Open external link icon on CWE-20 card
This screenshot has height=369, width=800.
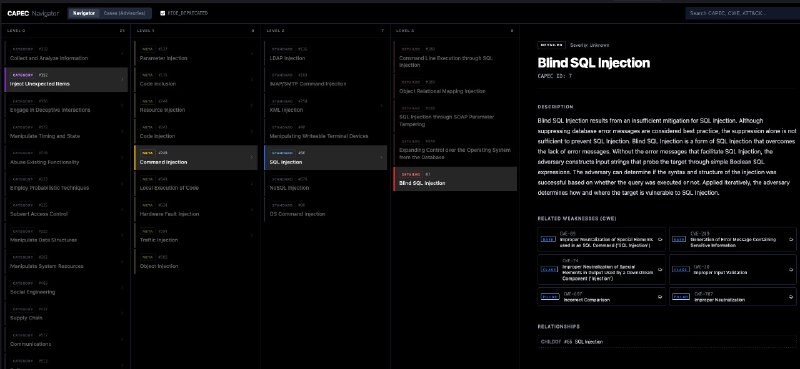(791, 269)
